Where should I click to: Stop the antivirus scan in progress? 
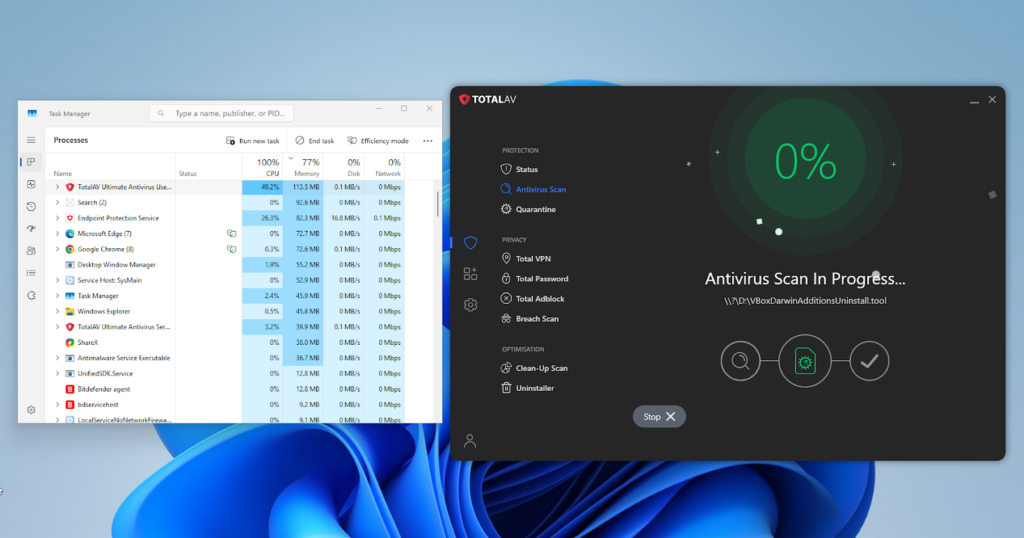(659, 417)
